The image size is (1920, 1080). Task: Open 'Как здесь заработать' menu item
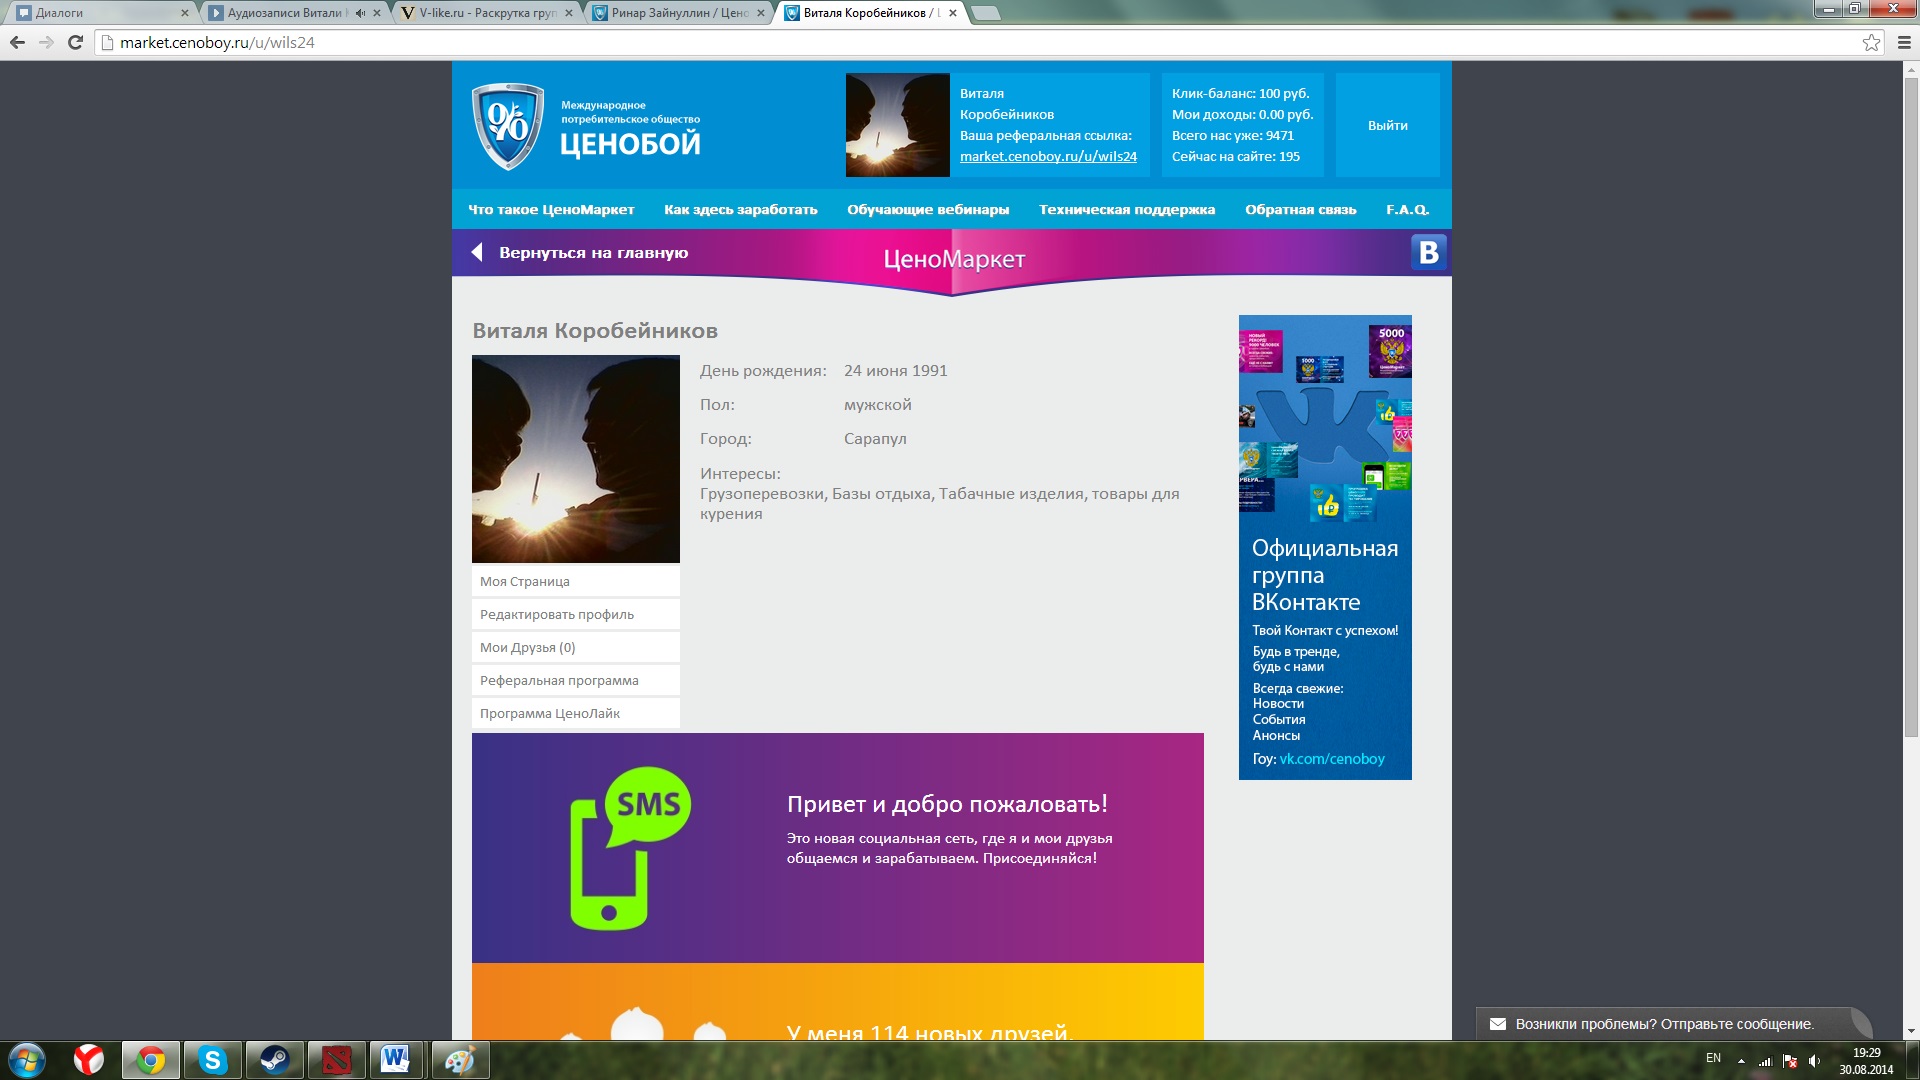pos(741,209)
